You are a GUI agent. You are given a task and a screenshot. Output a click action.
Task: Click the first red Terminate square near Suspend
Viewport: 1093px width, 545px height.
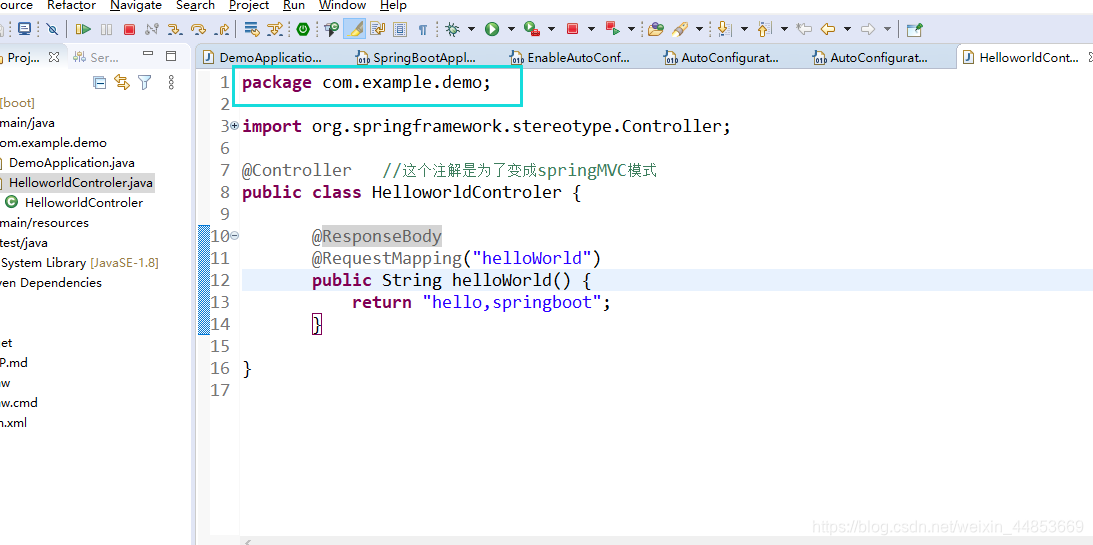129,29
